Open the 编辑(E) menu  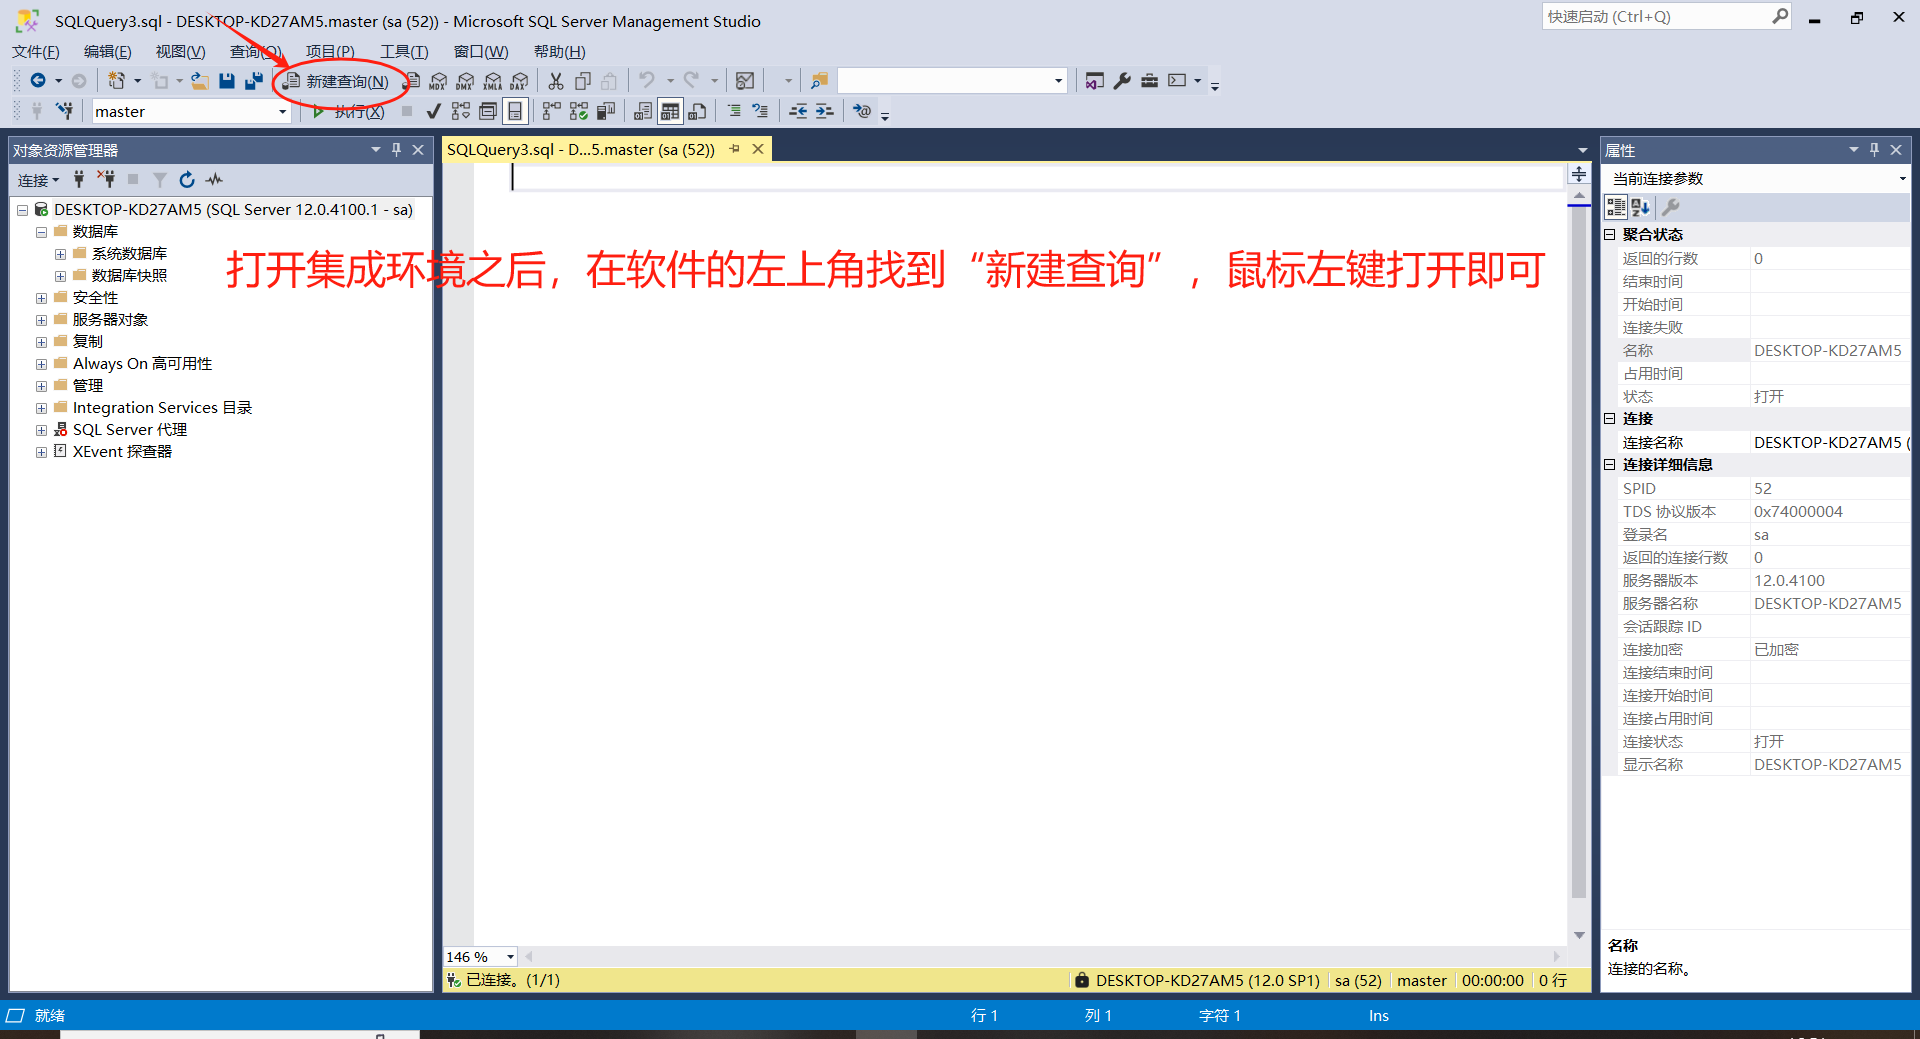point(108,52)
